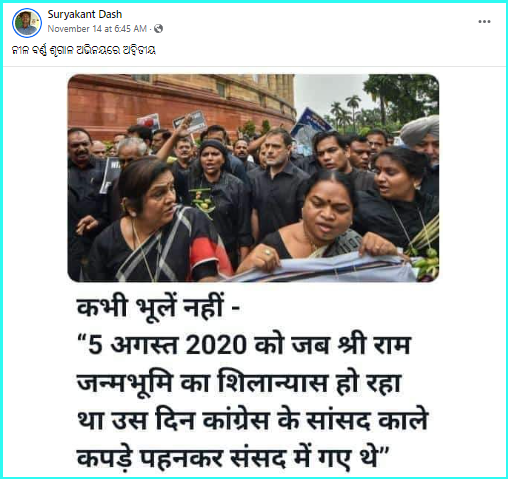Open the November 14 at 6:45 AM timestamp
Screen dimensions: 508x479
click(97, 29)
